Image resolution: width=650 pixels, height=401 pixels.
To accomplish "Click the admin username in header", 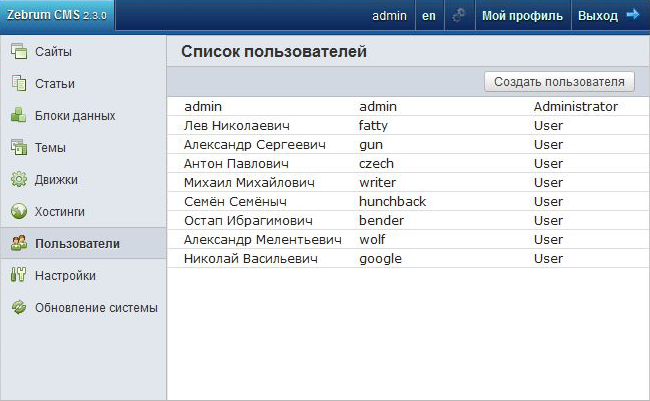I will point(389,16).
